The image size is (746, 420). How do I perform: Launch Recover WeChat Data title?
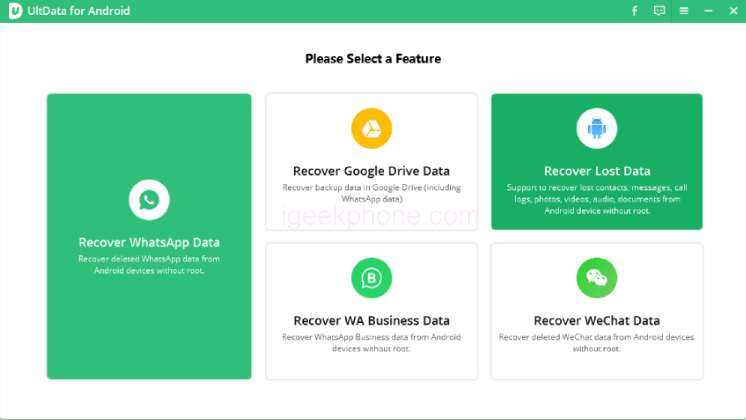[597, 321]
